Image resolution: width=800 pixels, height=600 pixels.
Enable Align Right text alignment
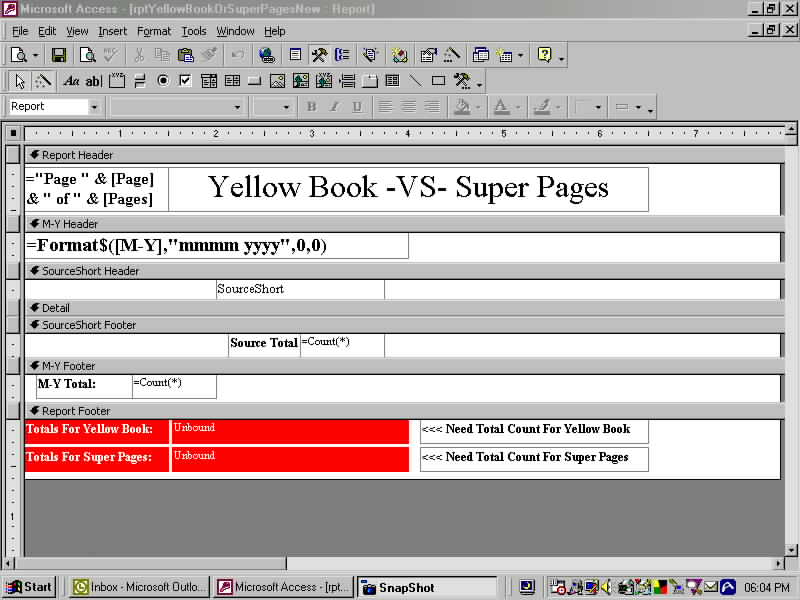(432, 107)
